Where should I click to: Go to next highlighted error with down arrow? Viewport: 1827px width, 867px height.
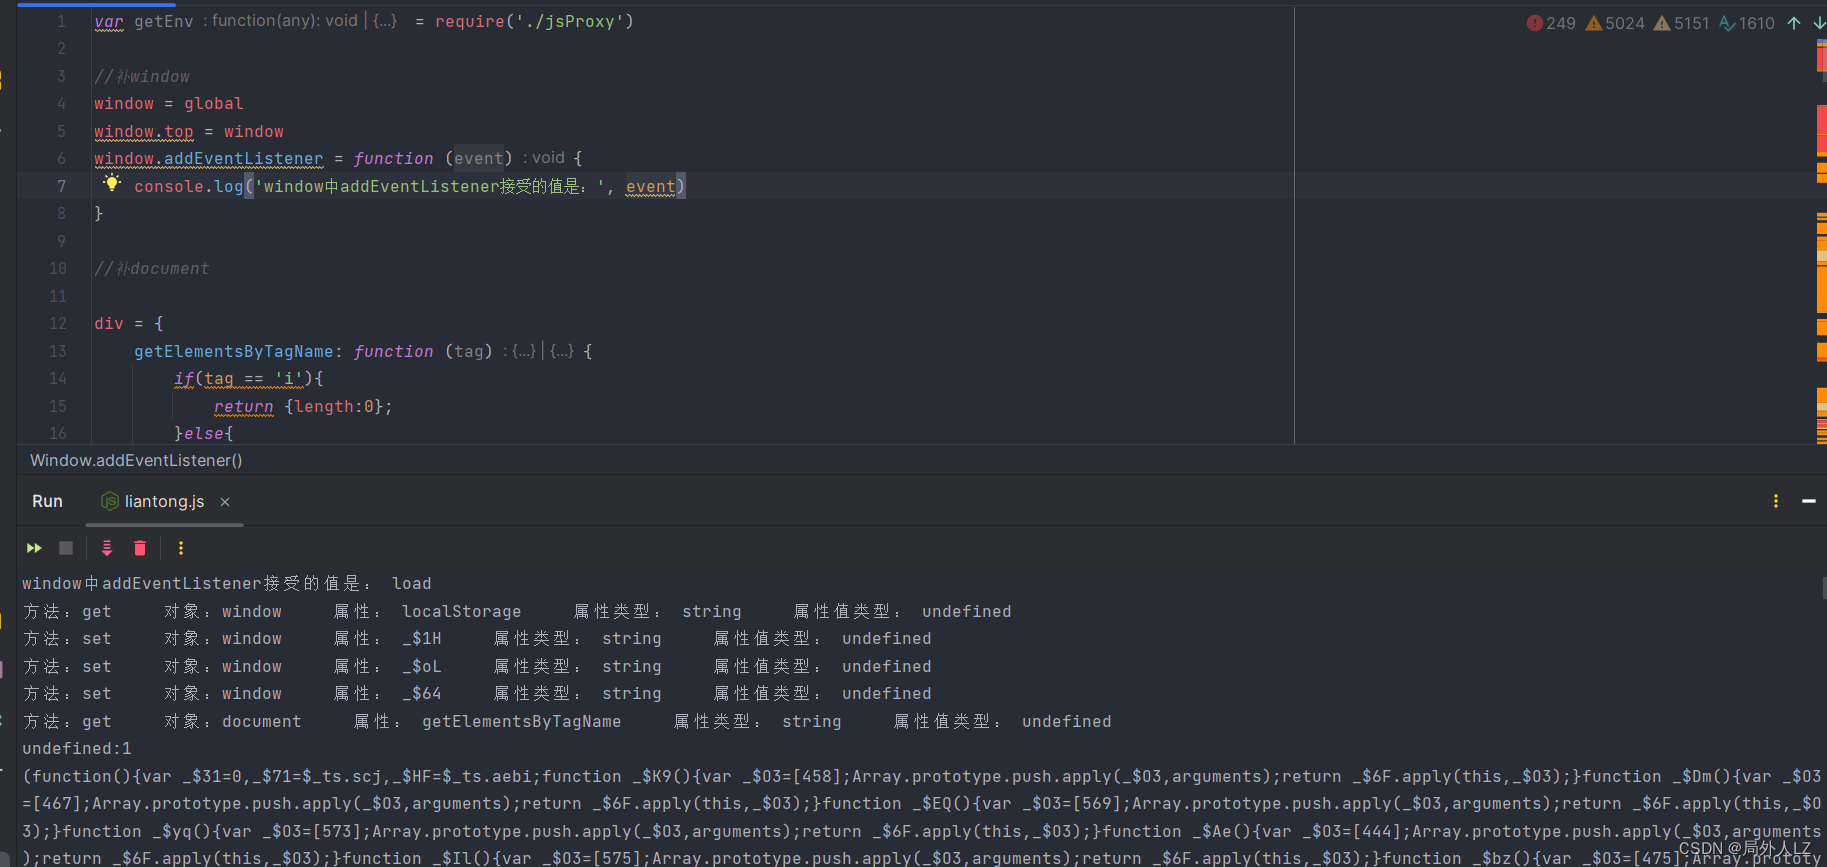(1819, 23)
